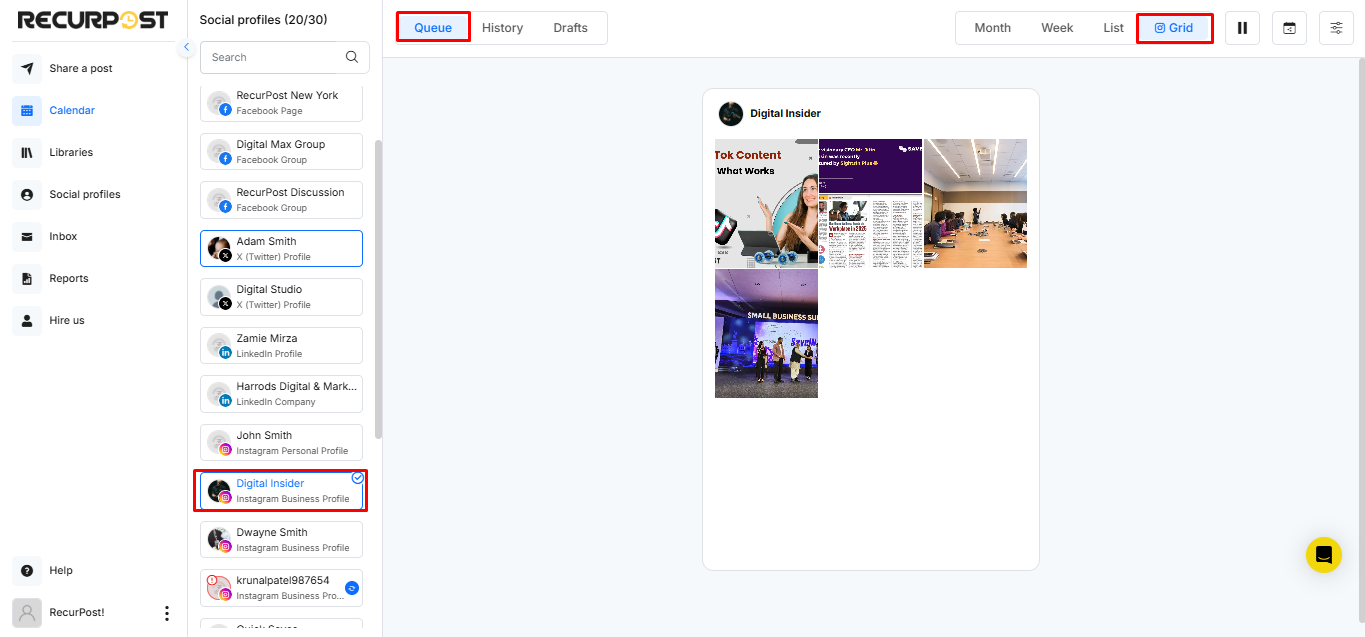Viewport: 1365px width, 637px height.
Task: Open Social profiles in the left navigation
Action: pos(85,195)
